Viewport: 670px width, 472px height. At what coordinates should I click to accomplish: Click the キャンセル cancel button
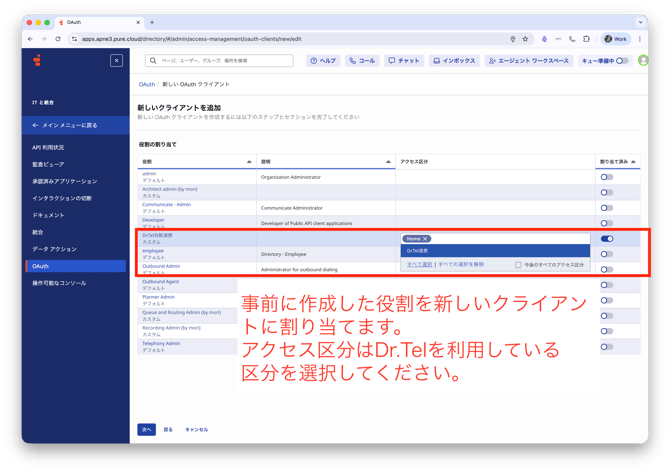pyautogui.click(x=197, y=429)
